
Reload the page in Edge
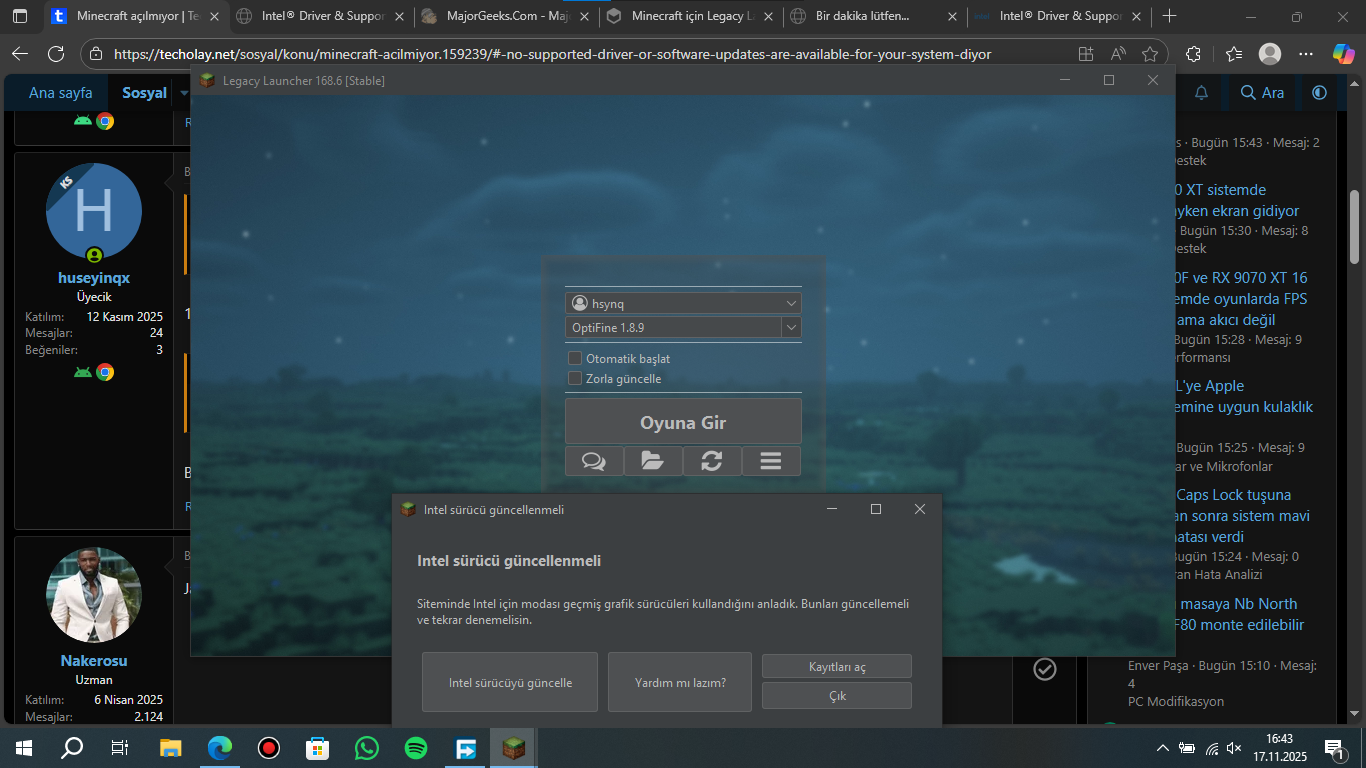click(56, 54)
